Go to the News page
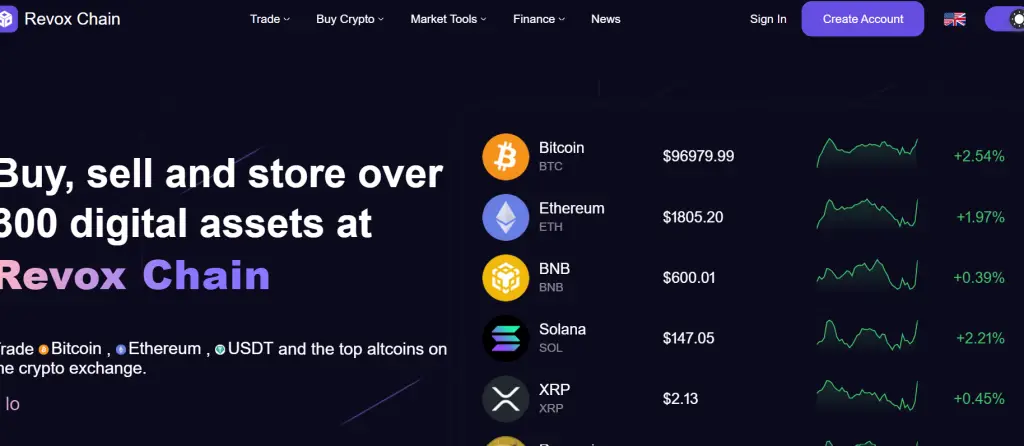This screenshot has height=446, width=1024. click(x=605, y=19)
